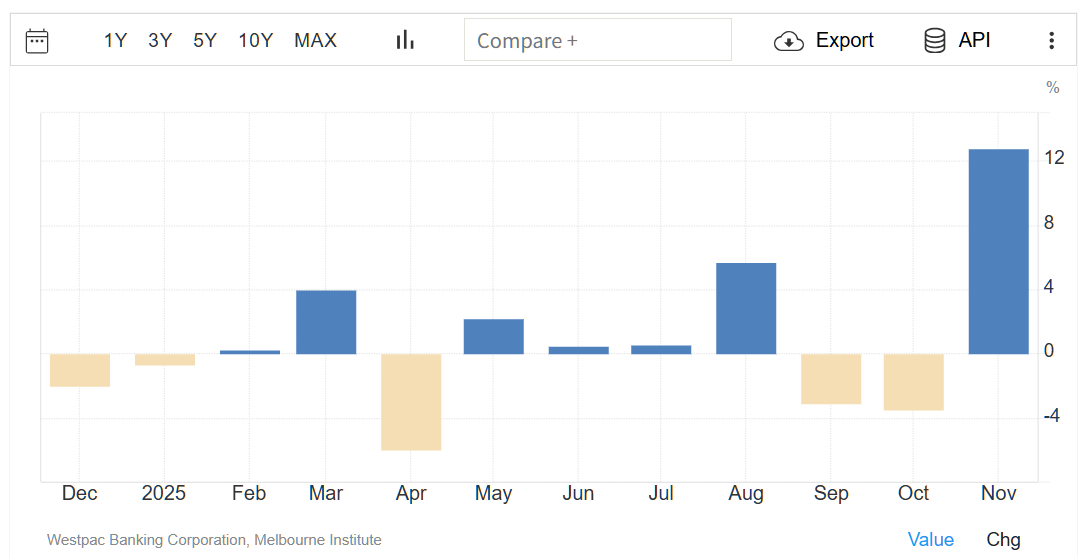The height and width of the screenshot is (558, 1089).
Task: Select the MAX time range
Action: 315,41
